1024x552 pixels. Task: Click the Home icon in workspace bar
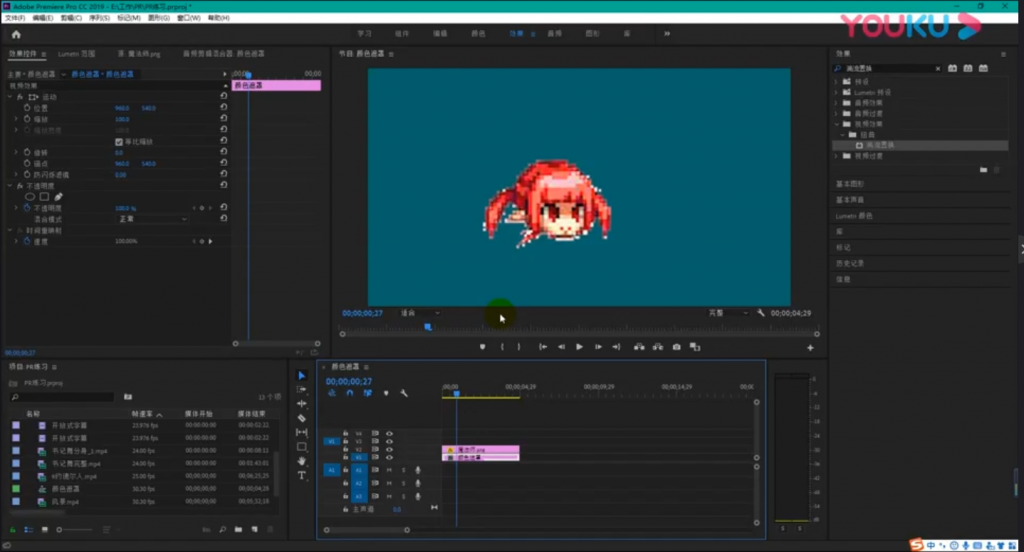[x=16, y=35]
